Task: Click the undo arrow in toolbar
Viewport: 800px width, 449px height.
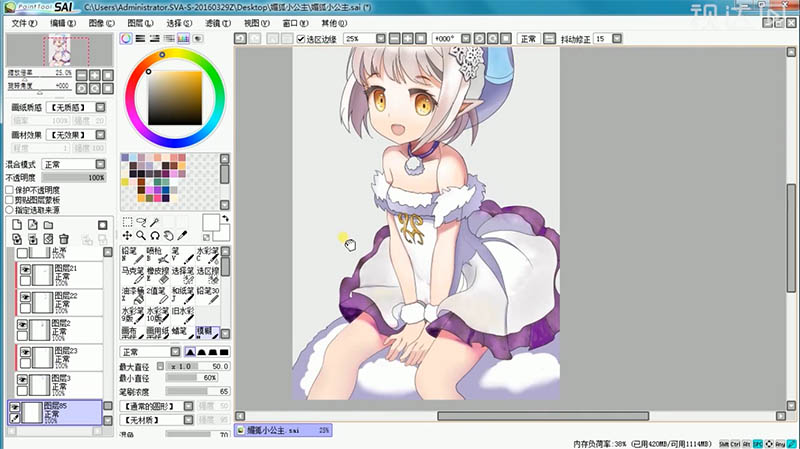Action: [x=240, y=38]
